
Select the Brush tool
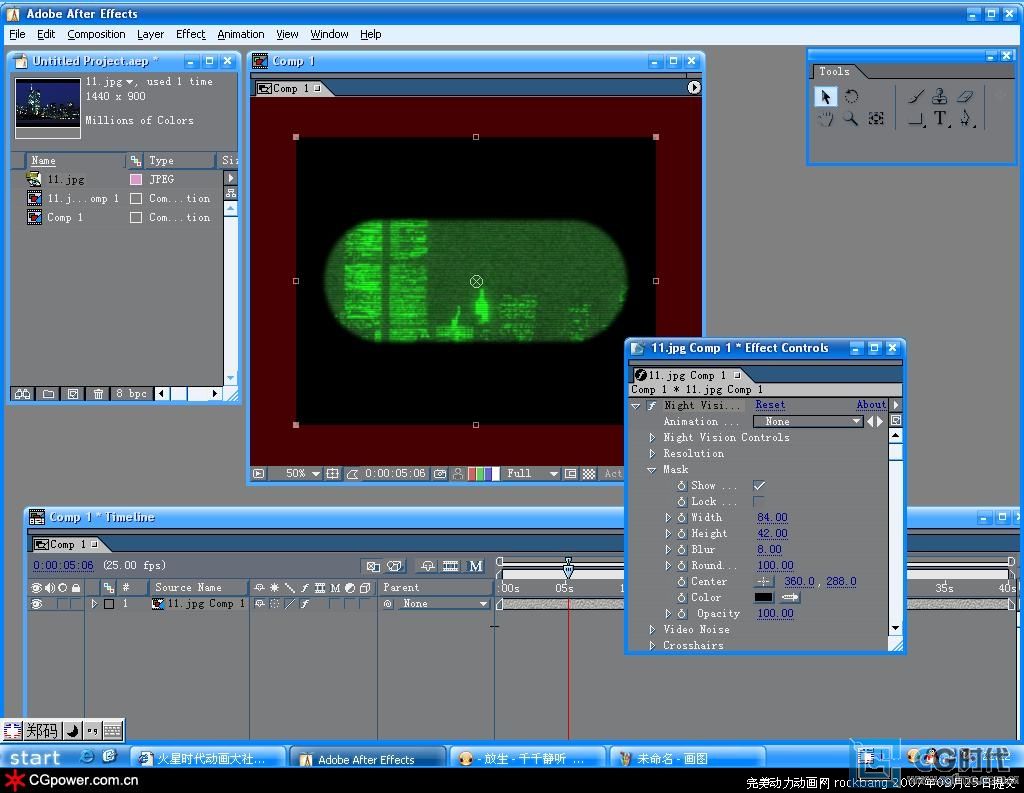pyautogui.click(x=916, y=97)
